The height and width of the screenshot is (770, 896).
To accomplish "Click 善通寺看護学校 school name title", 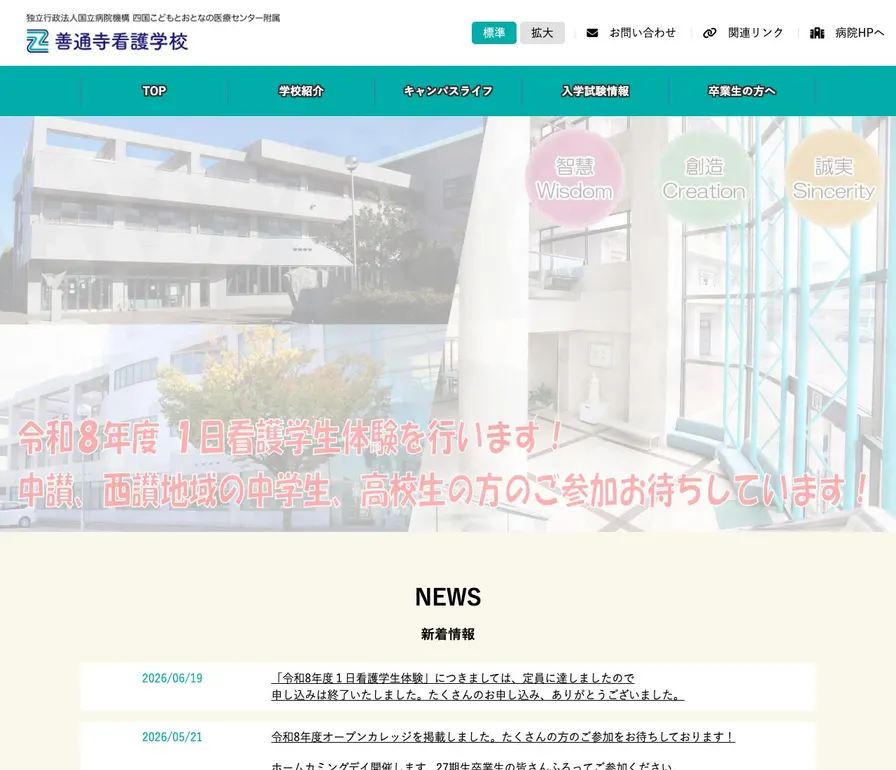I will (x=121, y=42).
